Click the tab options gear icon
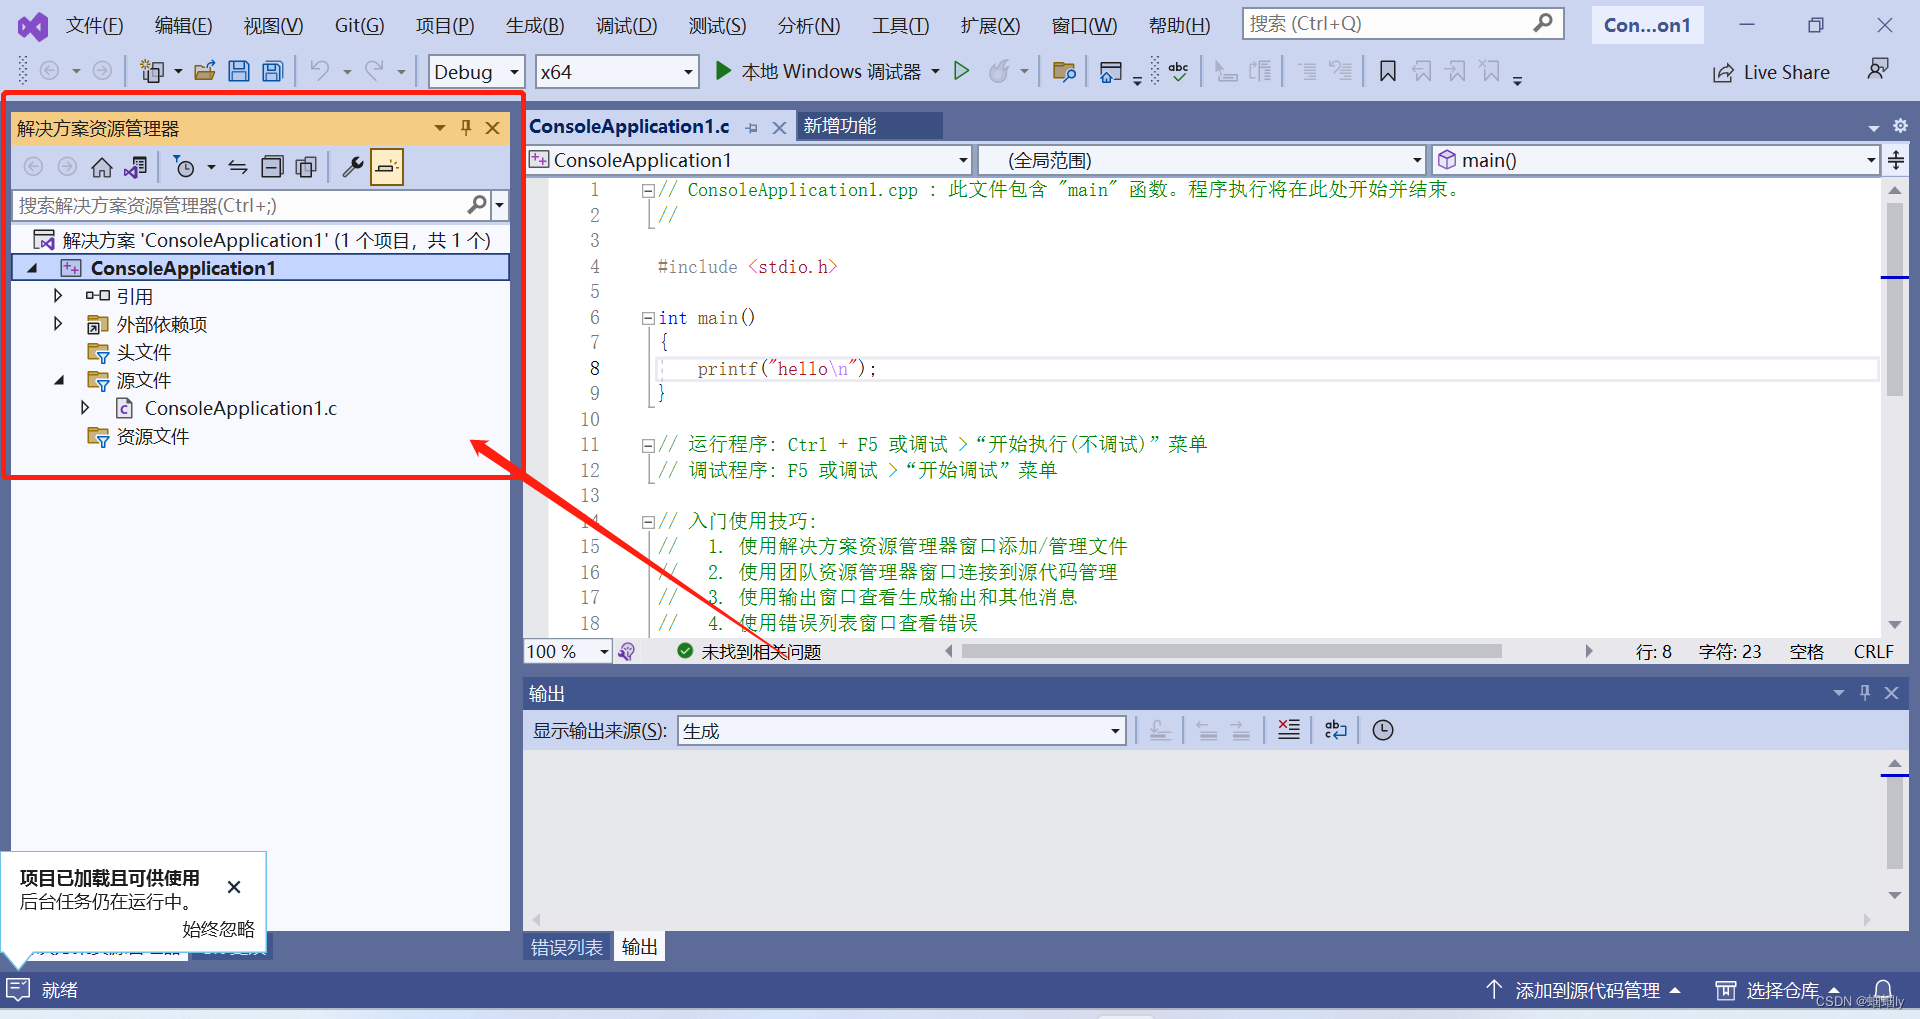 1900,126
